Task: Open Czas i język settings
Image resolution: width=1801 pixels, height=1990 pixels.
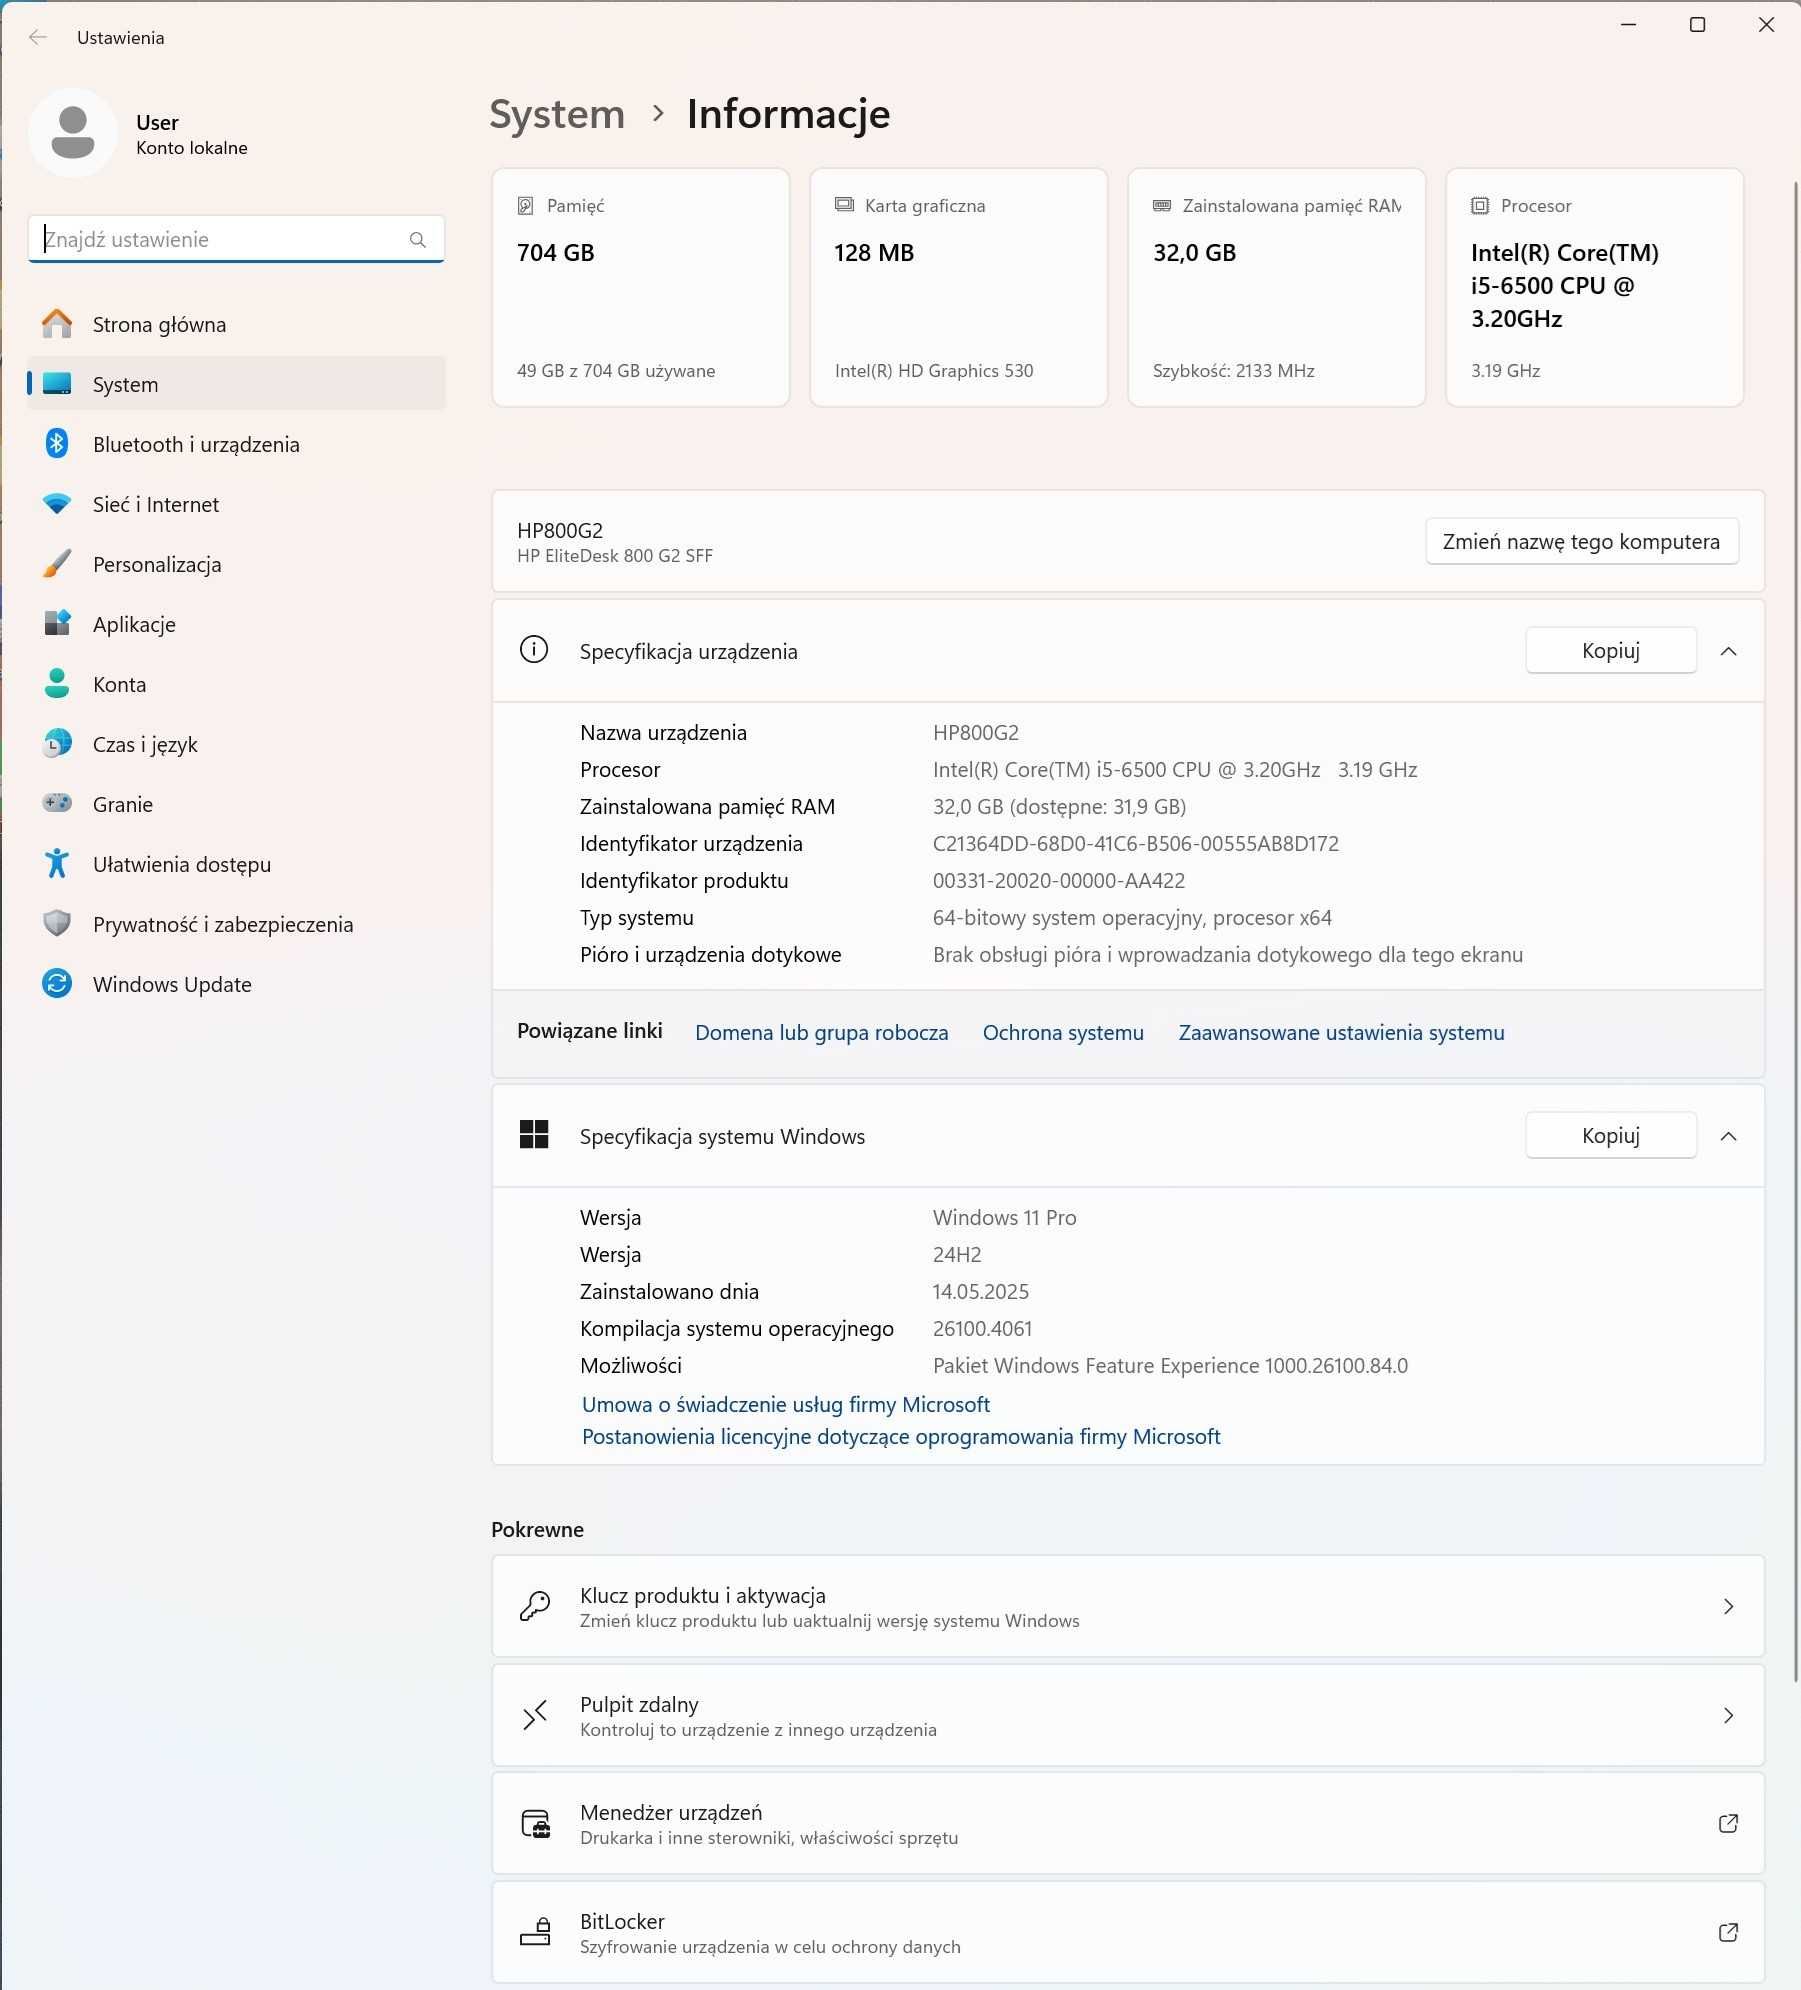Action: click(236, 744)
